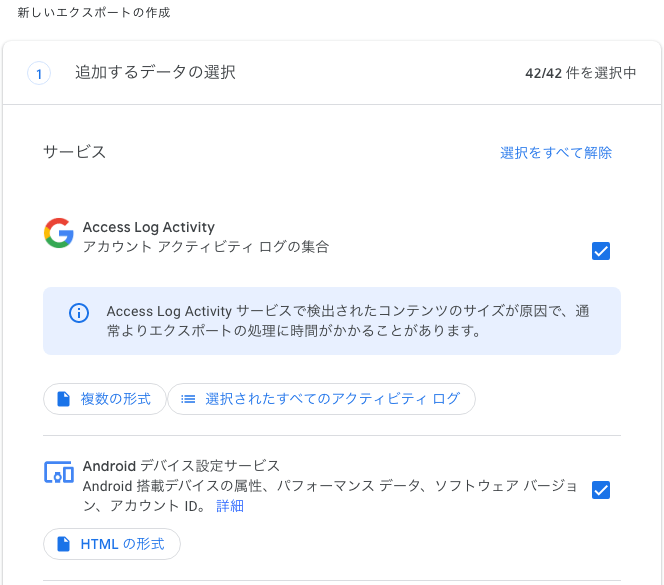
Task: Click the Google G logo icon
Action: [x=59, y=233]
